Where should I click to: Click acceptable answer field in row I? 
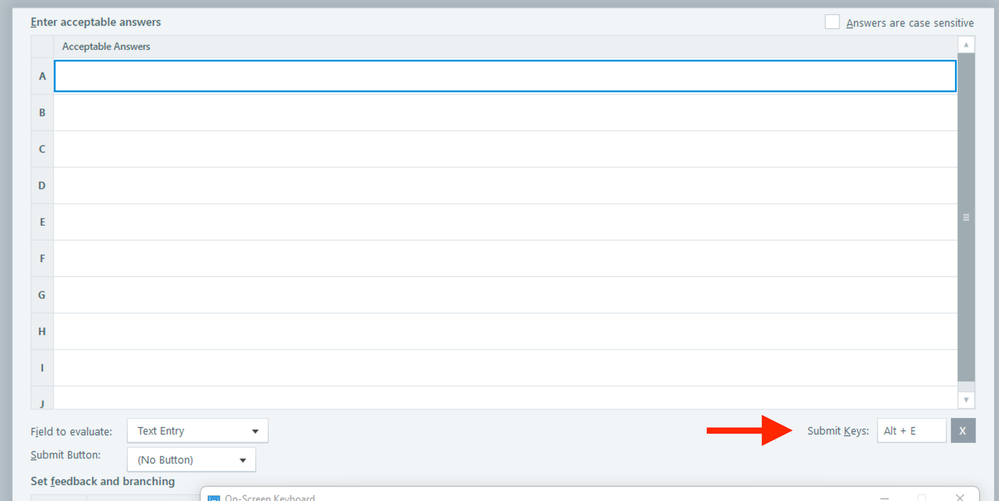(505, 368)
